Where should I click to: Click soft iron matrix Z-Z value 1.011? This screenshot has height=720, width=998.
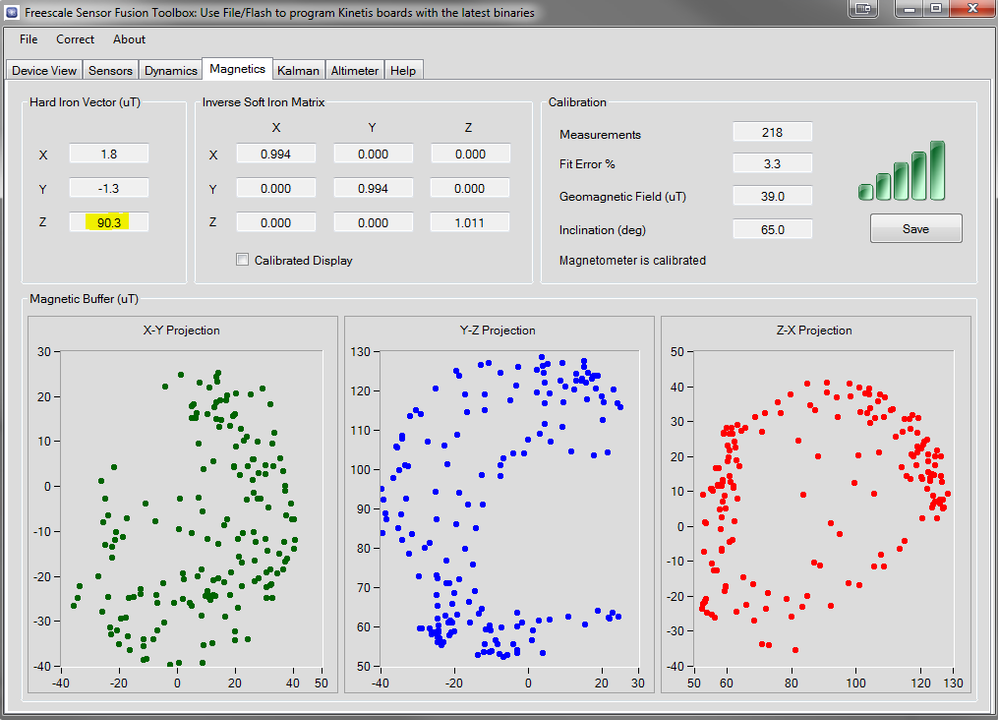[x=470, y=223]
